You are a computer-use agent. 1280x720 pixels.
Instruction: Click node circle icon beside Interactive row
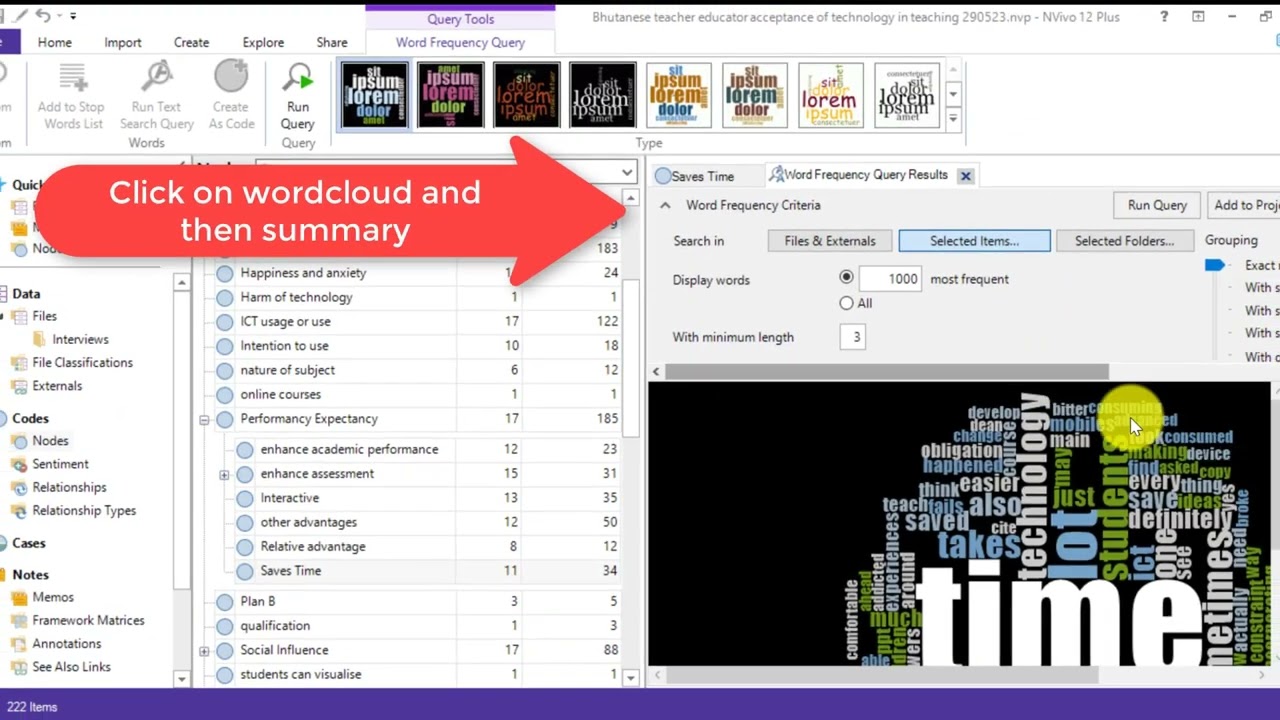click(245, 498)
